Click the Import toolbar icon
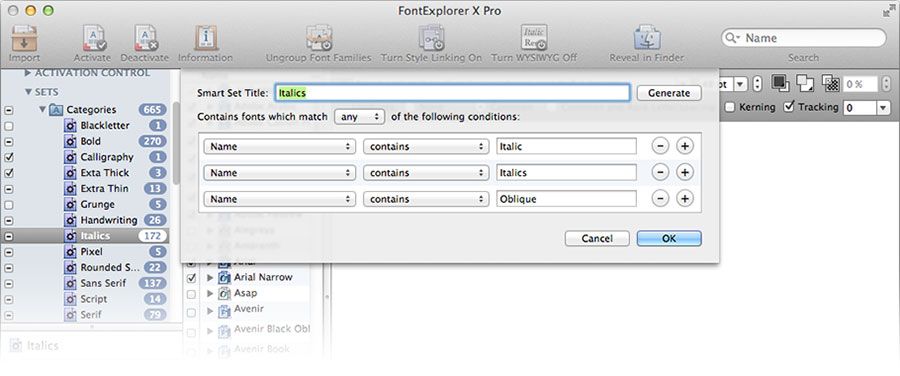Viewport: 900px width, 376px height. tap(24, 38)
